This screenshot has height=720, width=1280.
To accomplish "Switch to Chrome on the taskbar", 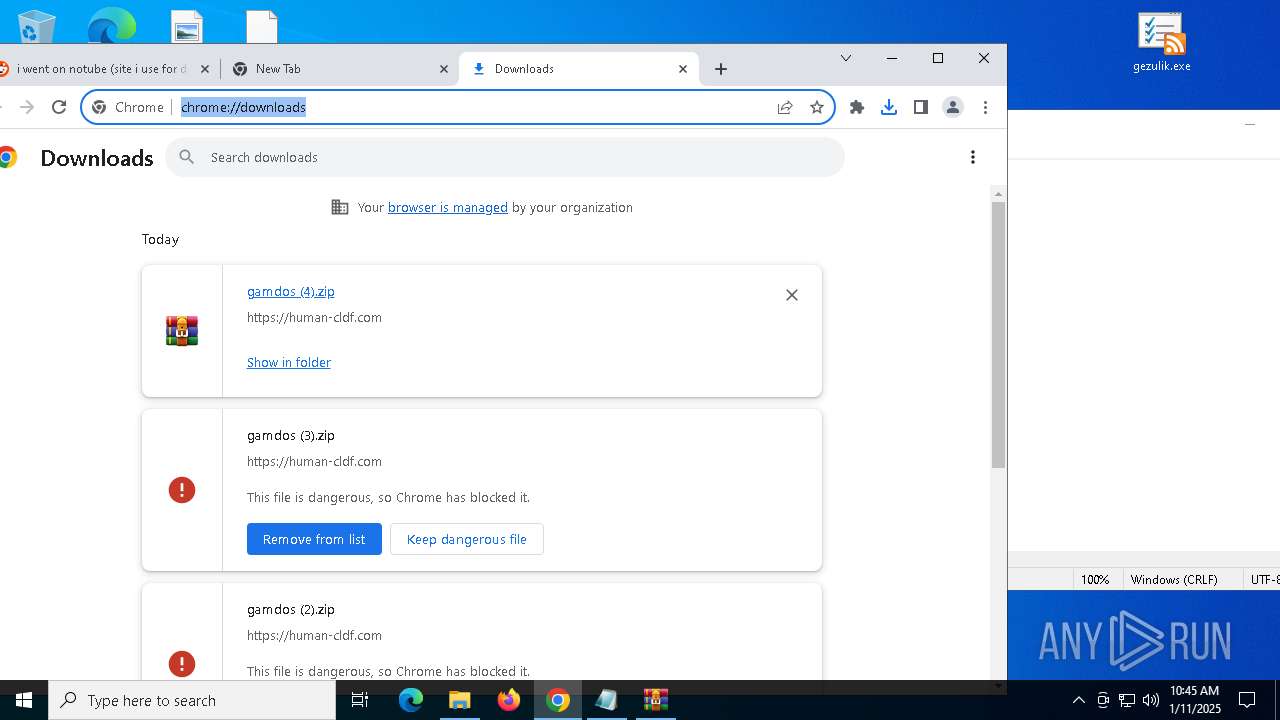I will point(558,700).
